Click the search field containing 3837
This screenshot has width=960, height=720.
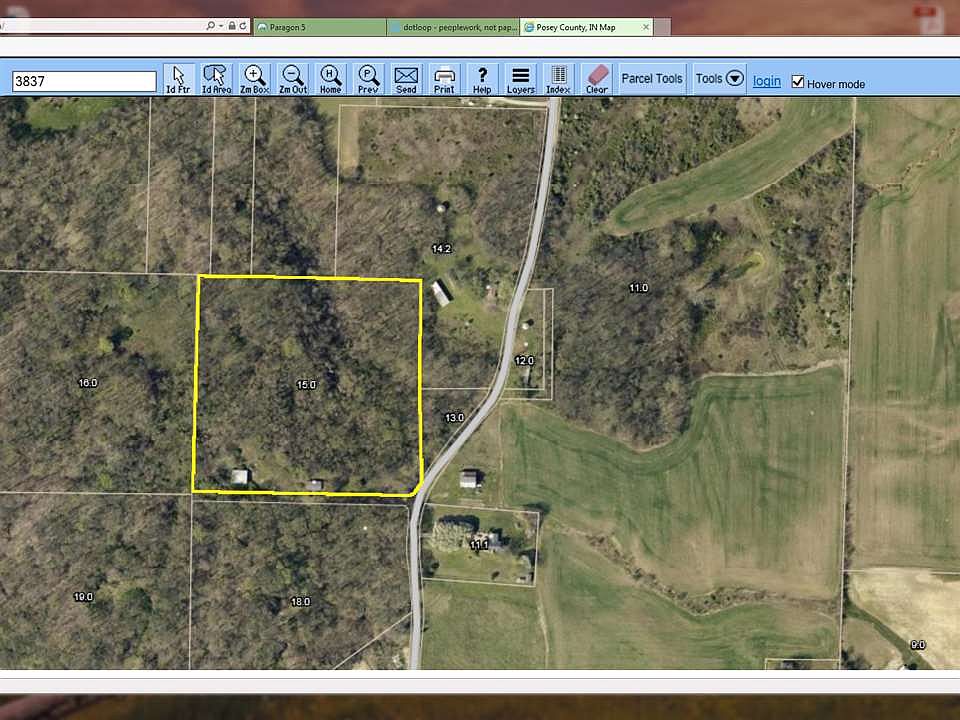(x=84, y=81)
